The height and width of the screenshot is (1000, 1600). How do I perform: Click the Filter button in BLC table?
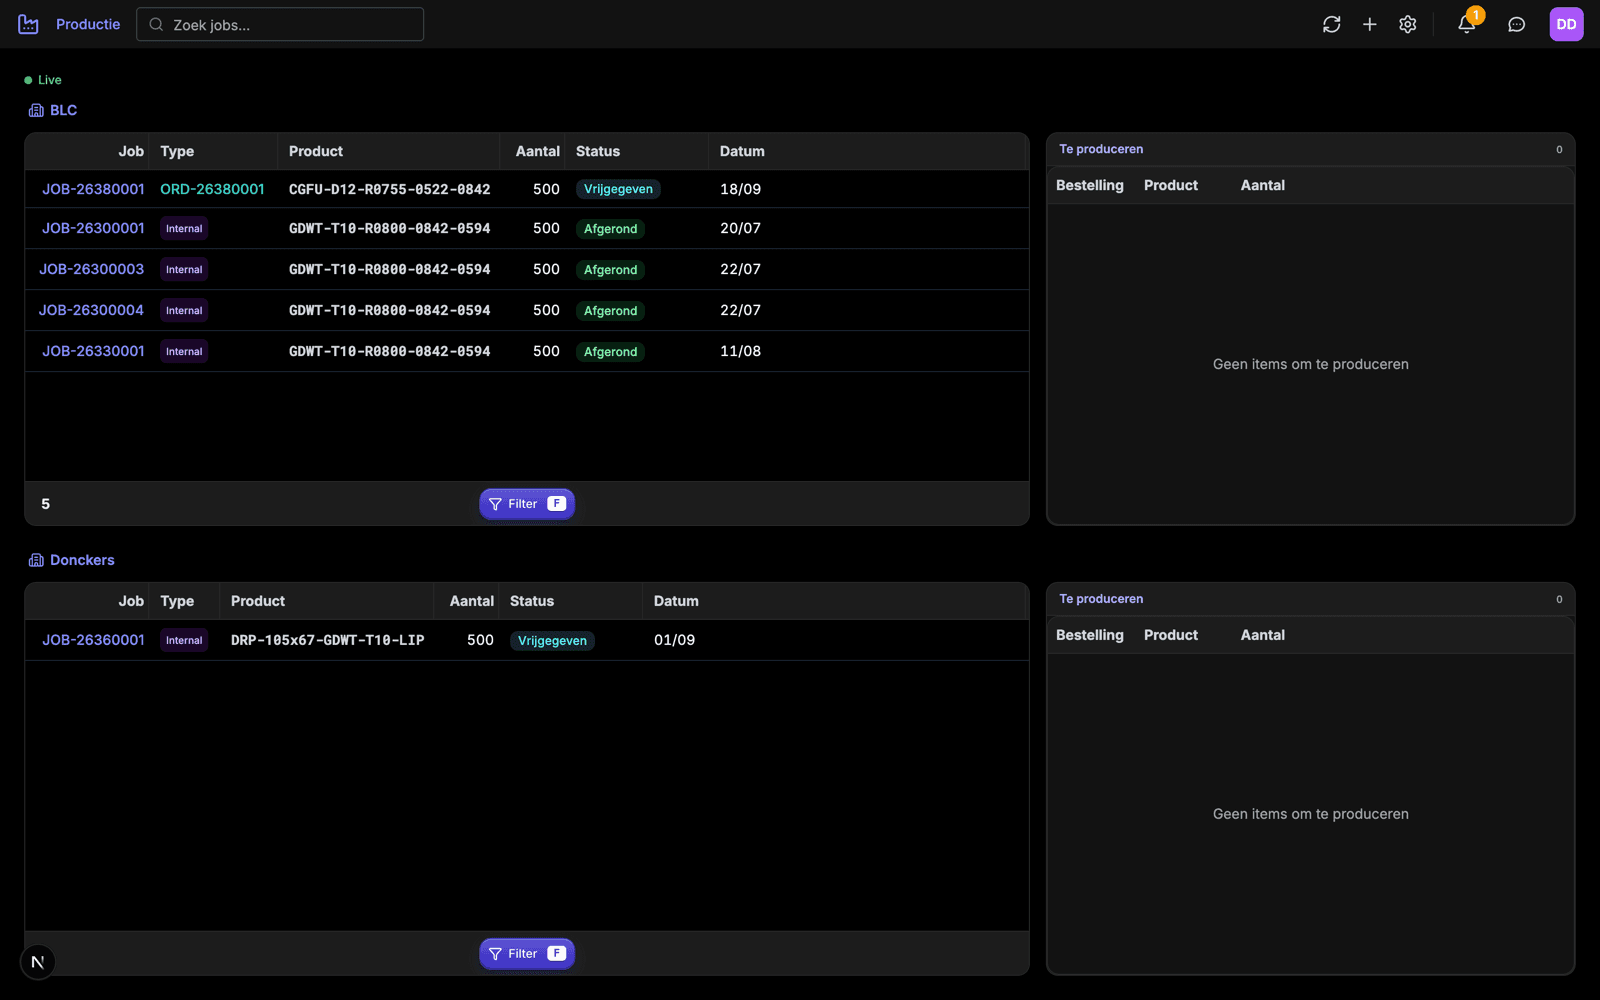pyautogui.click(x=527, y=504)
